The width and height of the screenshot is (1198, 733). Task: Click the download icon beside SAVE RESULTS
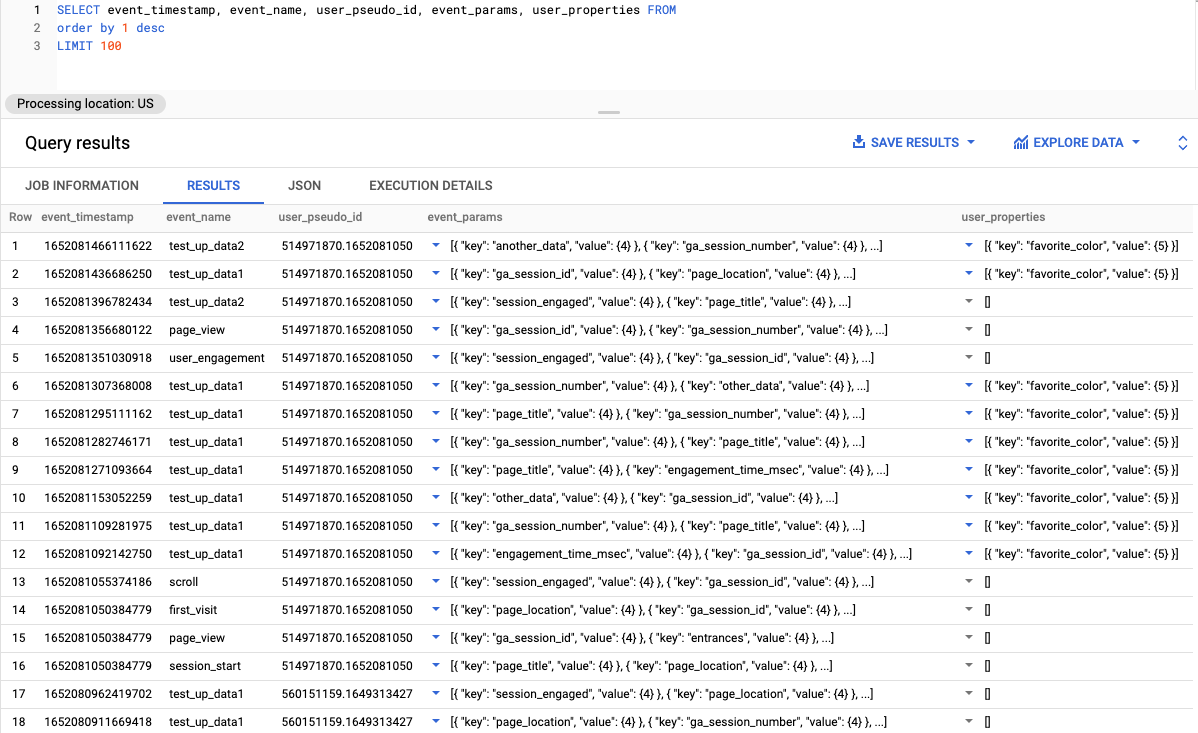coord(858,142)
